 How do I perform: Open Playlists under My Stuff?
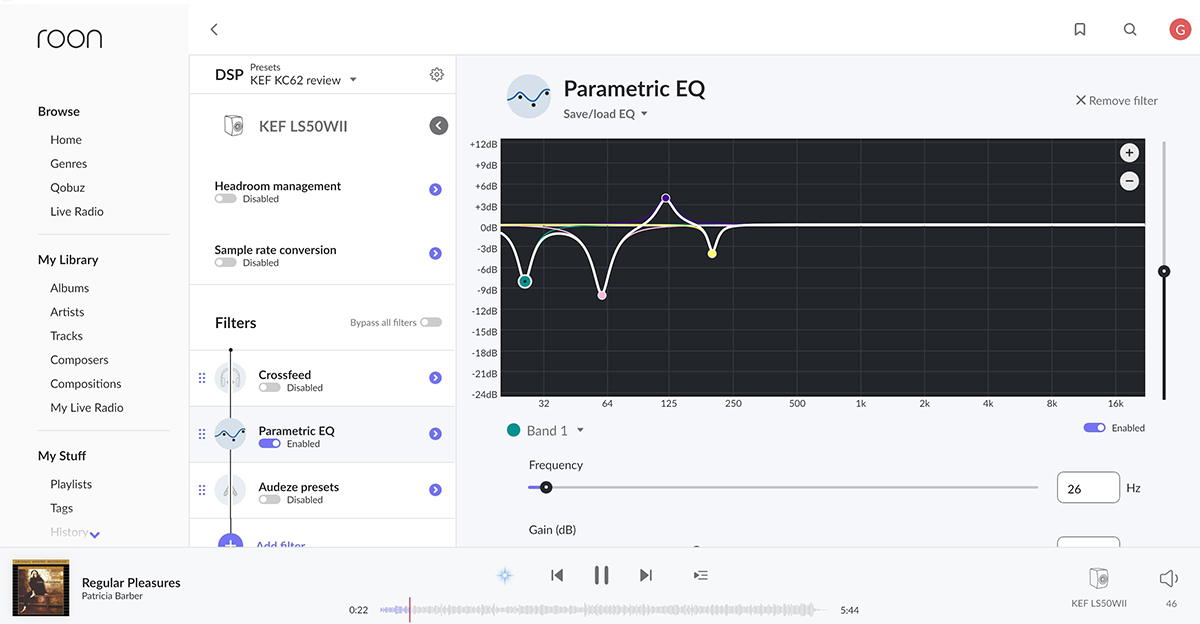[x=71, y=484]
